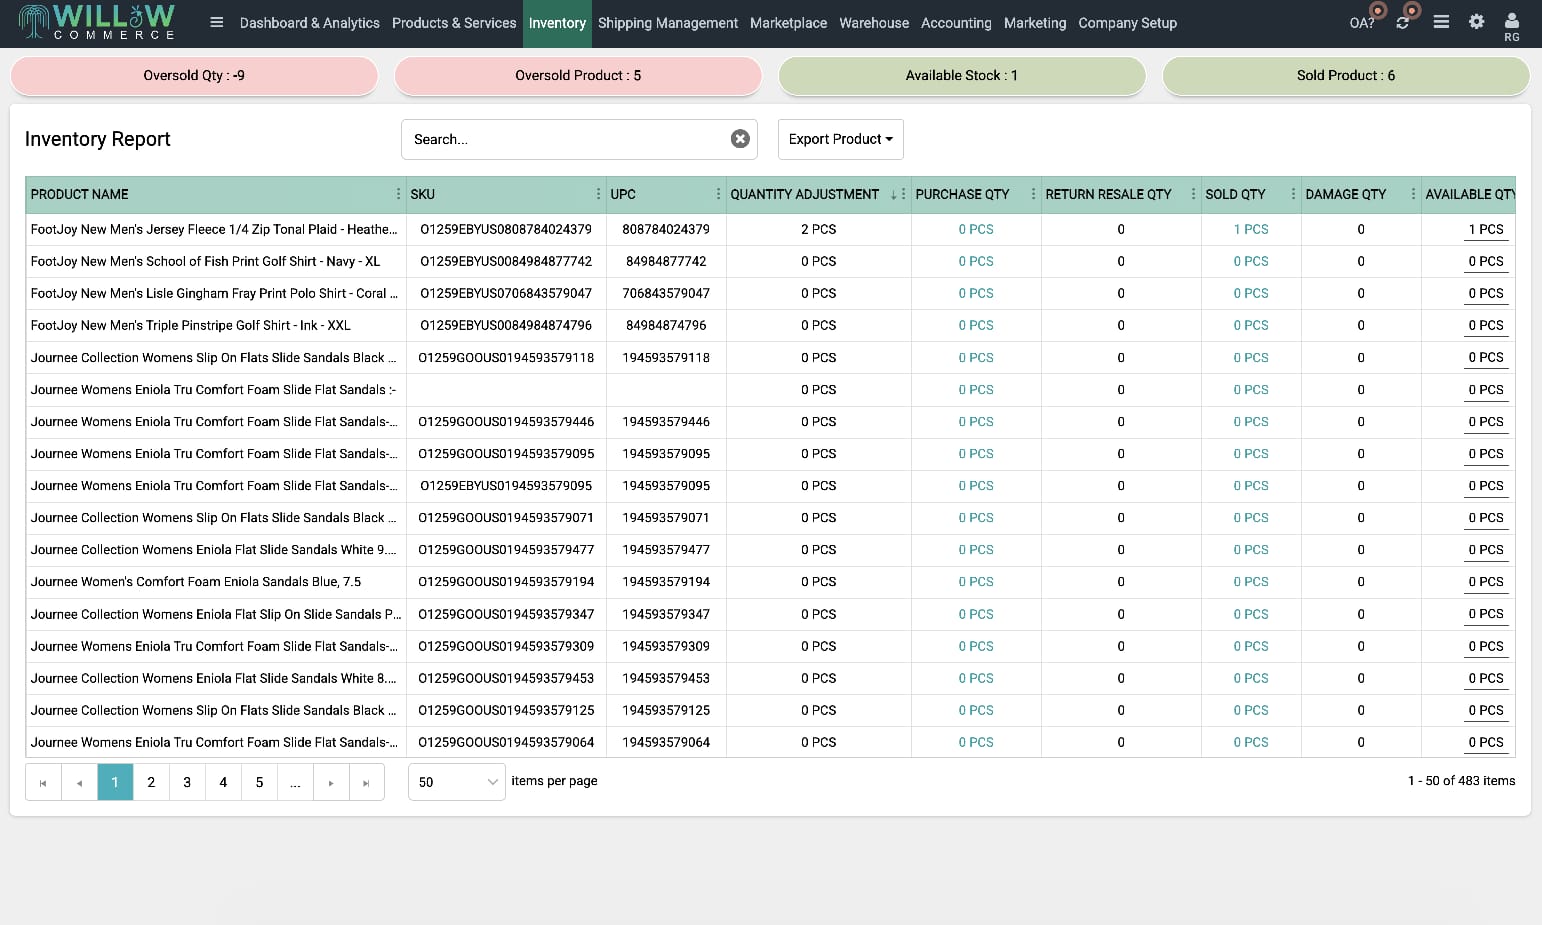This screenshot has width=1542, height=925.
Task: Go to the last page of results
Action: coord(366,782)
